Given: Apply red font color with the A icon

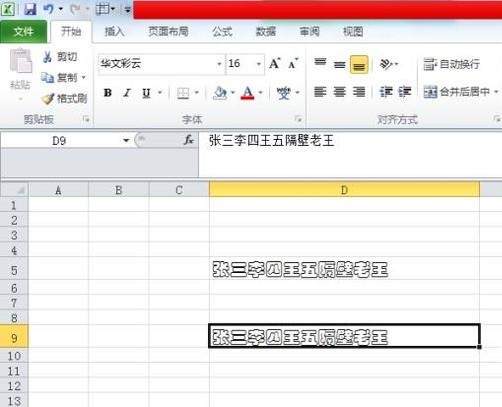Looking at the screenshot, I should pyautogui.click(x=247, y=93).
